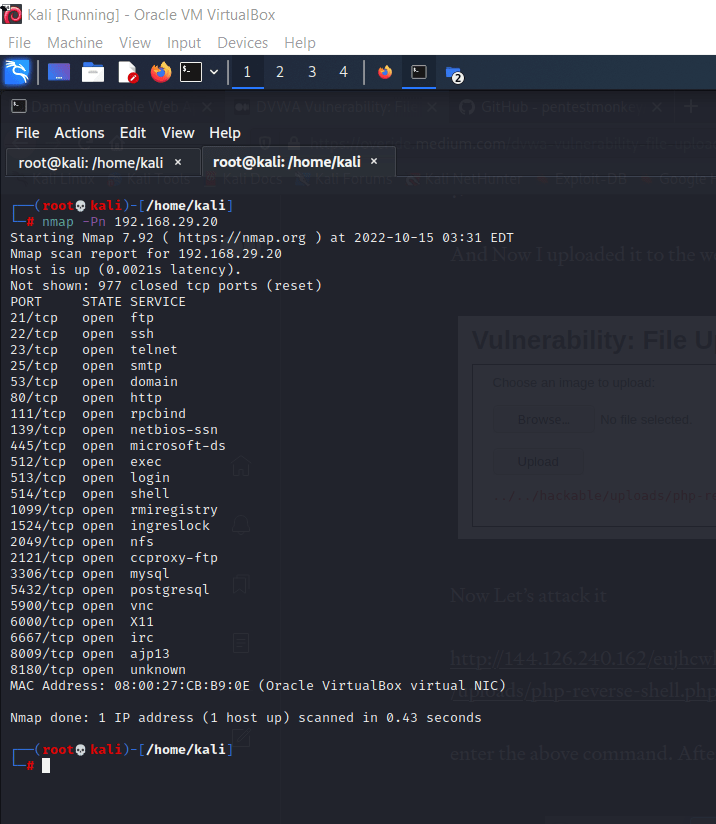Viewport: 716px width, 824px height.
Task: Open the grouped file manager windows icon
Action: [454, 74]
